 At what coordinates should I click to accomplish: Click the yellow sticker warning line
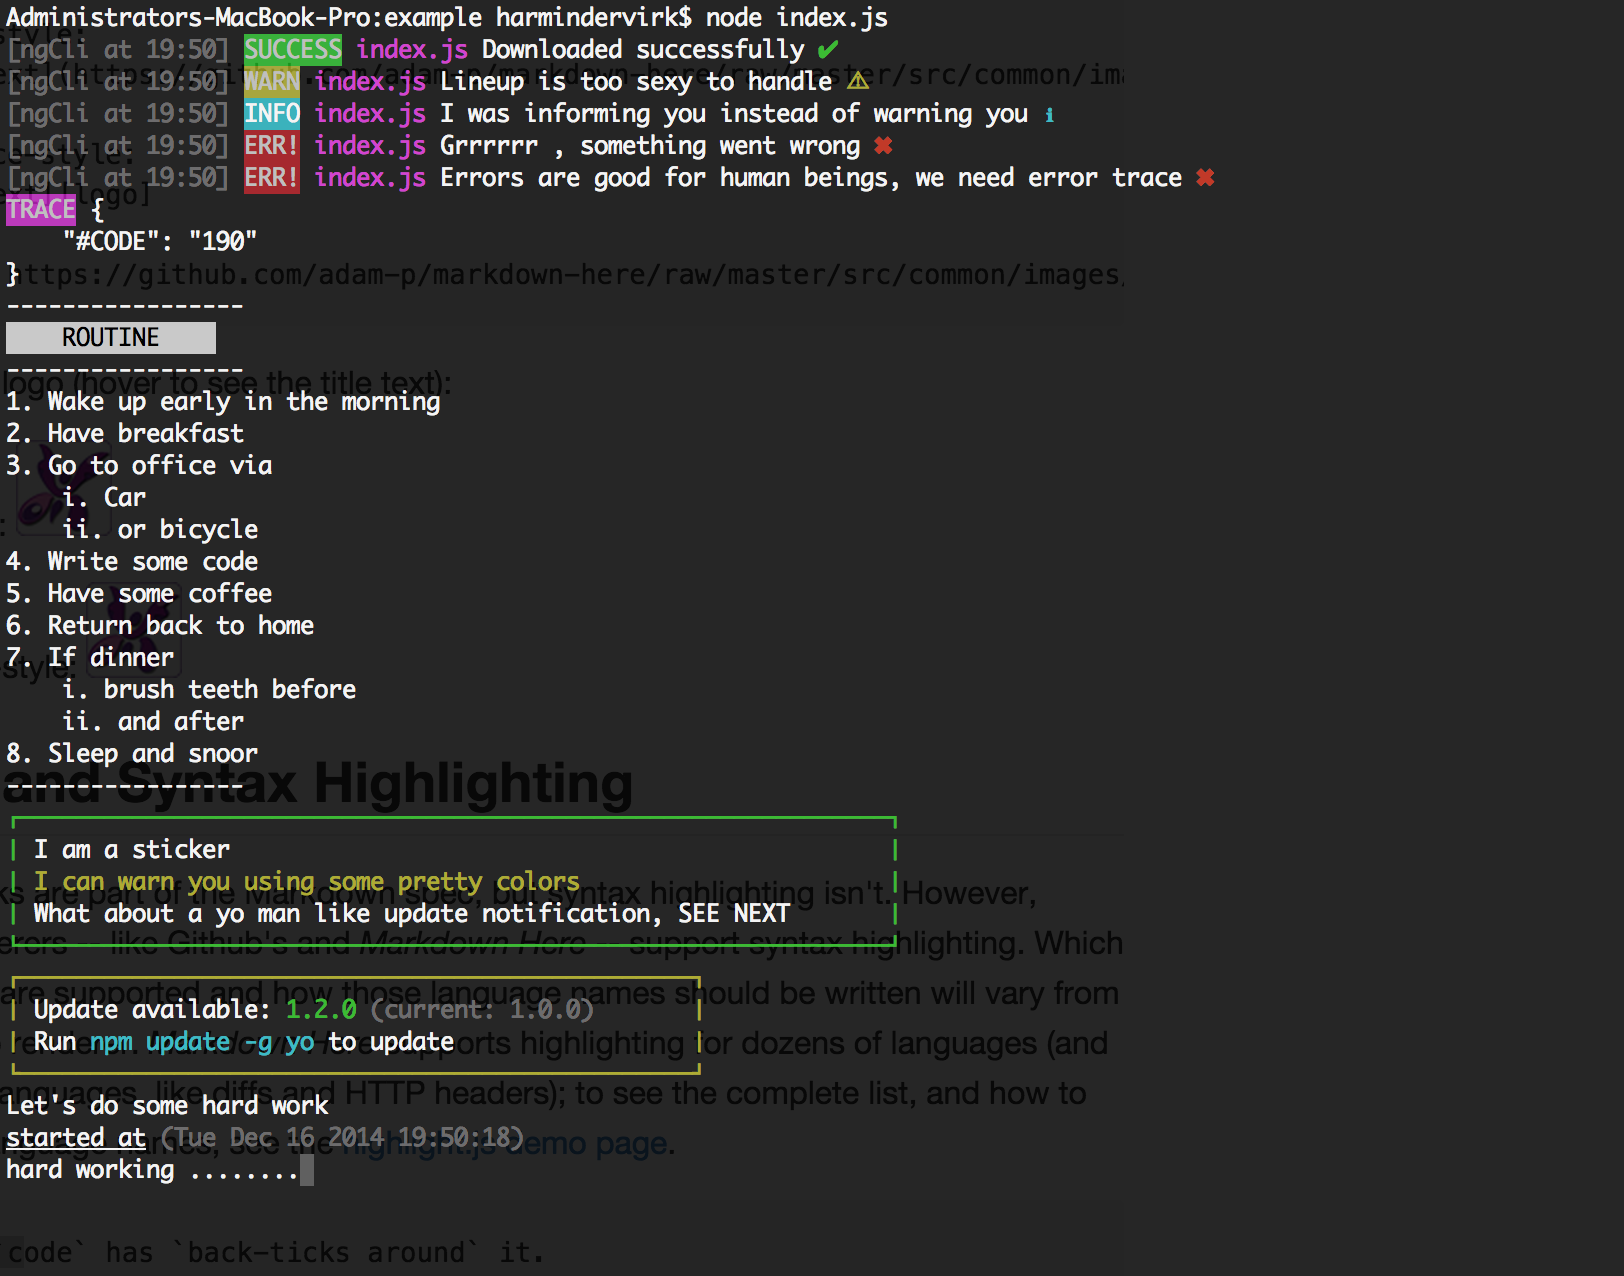click(x=307, y=882)
